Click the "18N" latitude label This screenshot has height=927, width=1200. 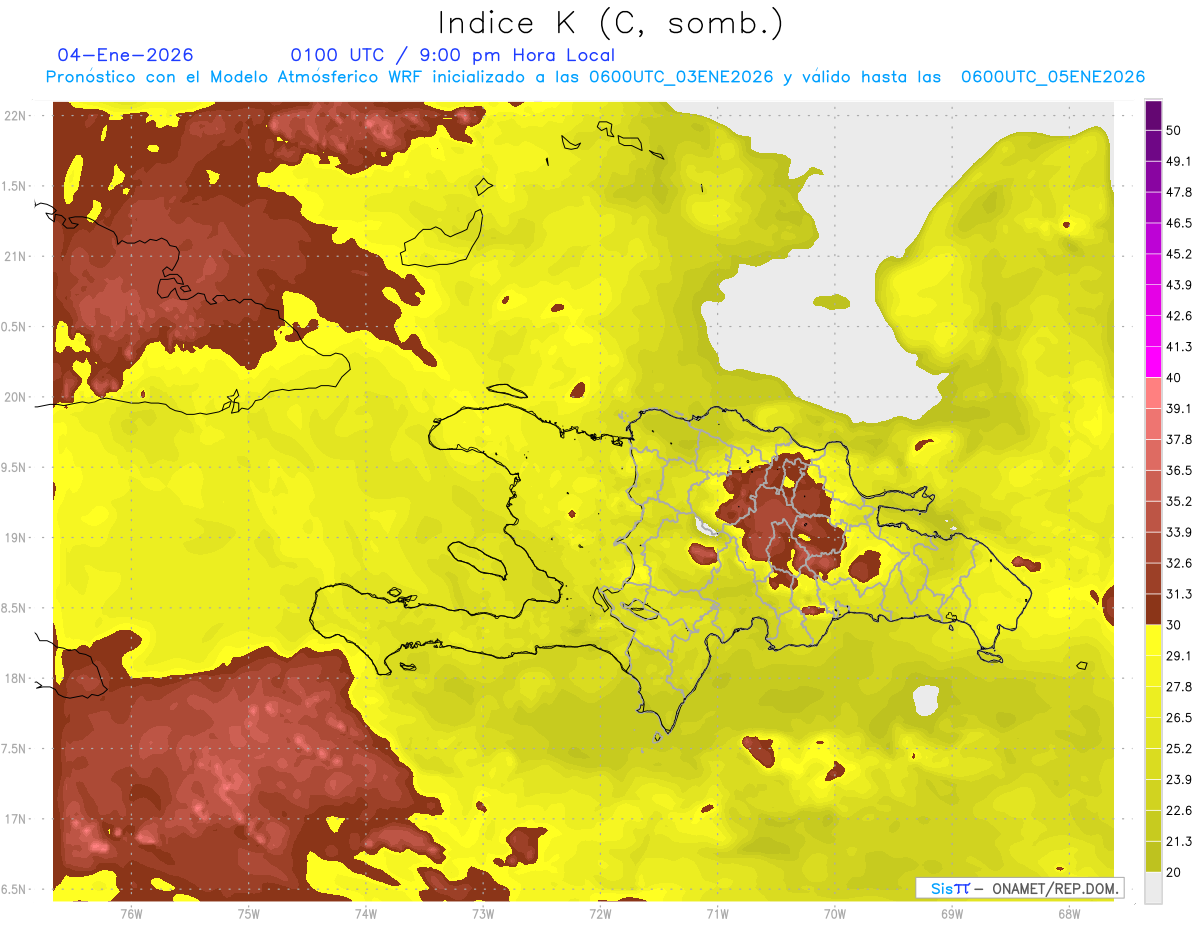pyautogui.click(x=16, y=679)
